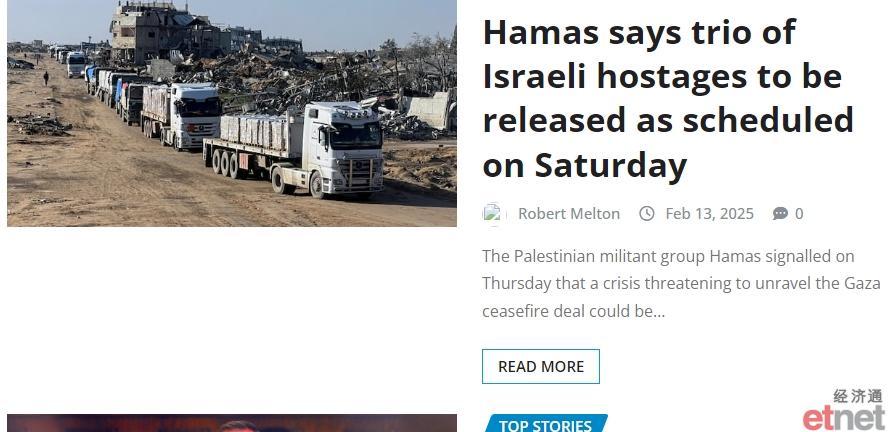Click the READ MORE button
The width and height of the screenshot is (889, 432).
(x=540, y=366)
